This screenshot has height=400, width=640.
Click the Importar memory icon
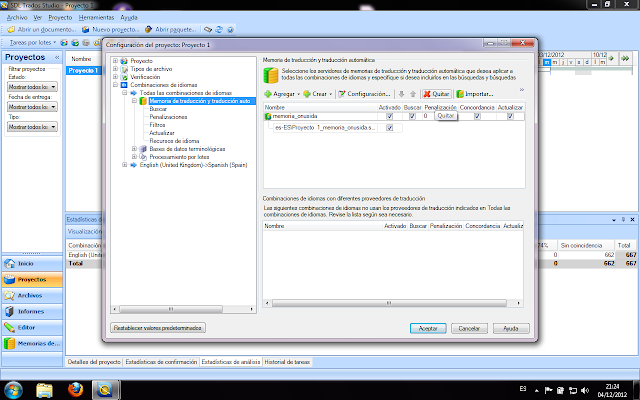tap(460, 94)
